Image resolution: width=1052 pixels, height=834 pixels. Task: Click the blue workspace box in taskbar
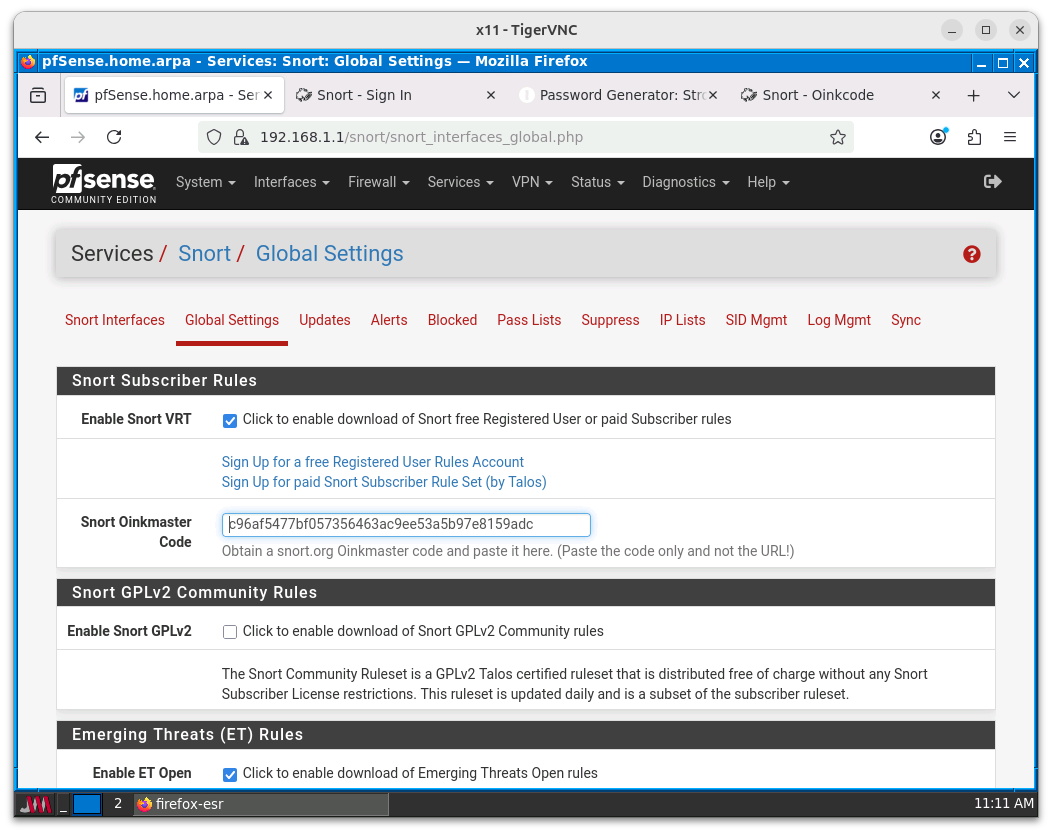click(x=87, y=804)
